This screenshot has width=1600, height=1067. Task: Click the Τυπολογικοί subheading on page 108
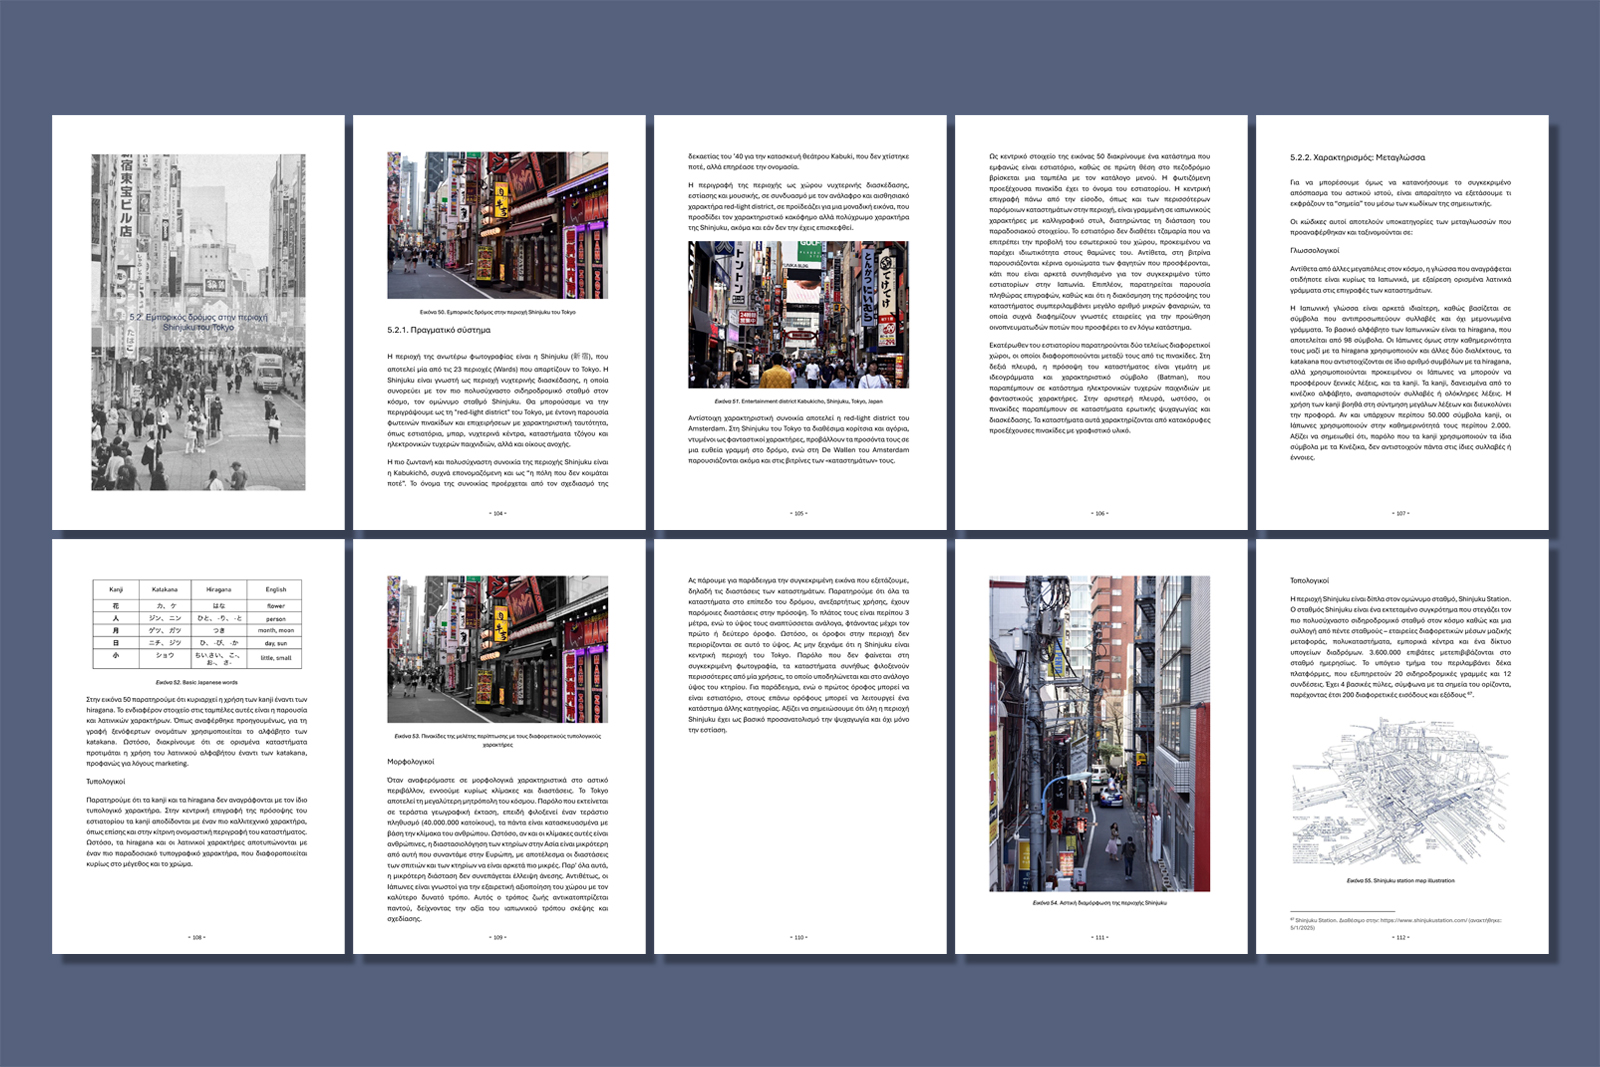(106, 782)
